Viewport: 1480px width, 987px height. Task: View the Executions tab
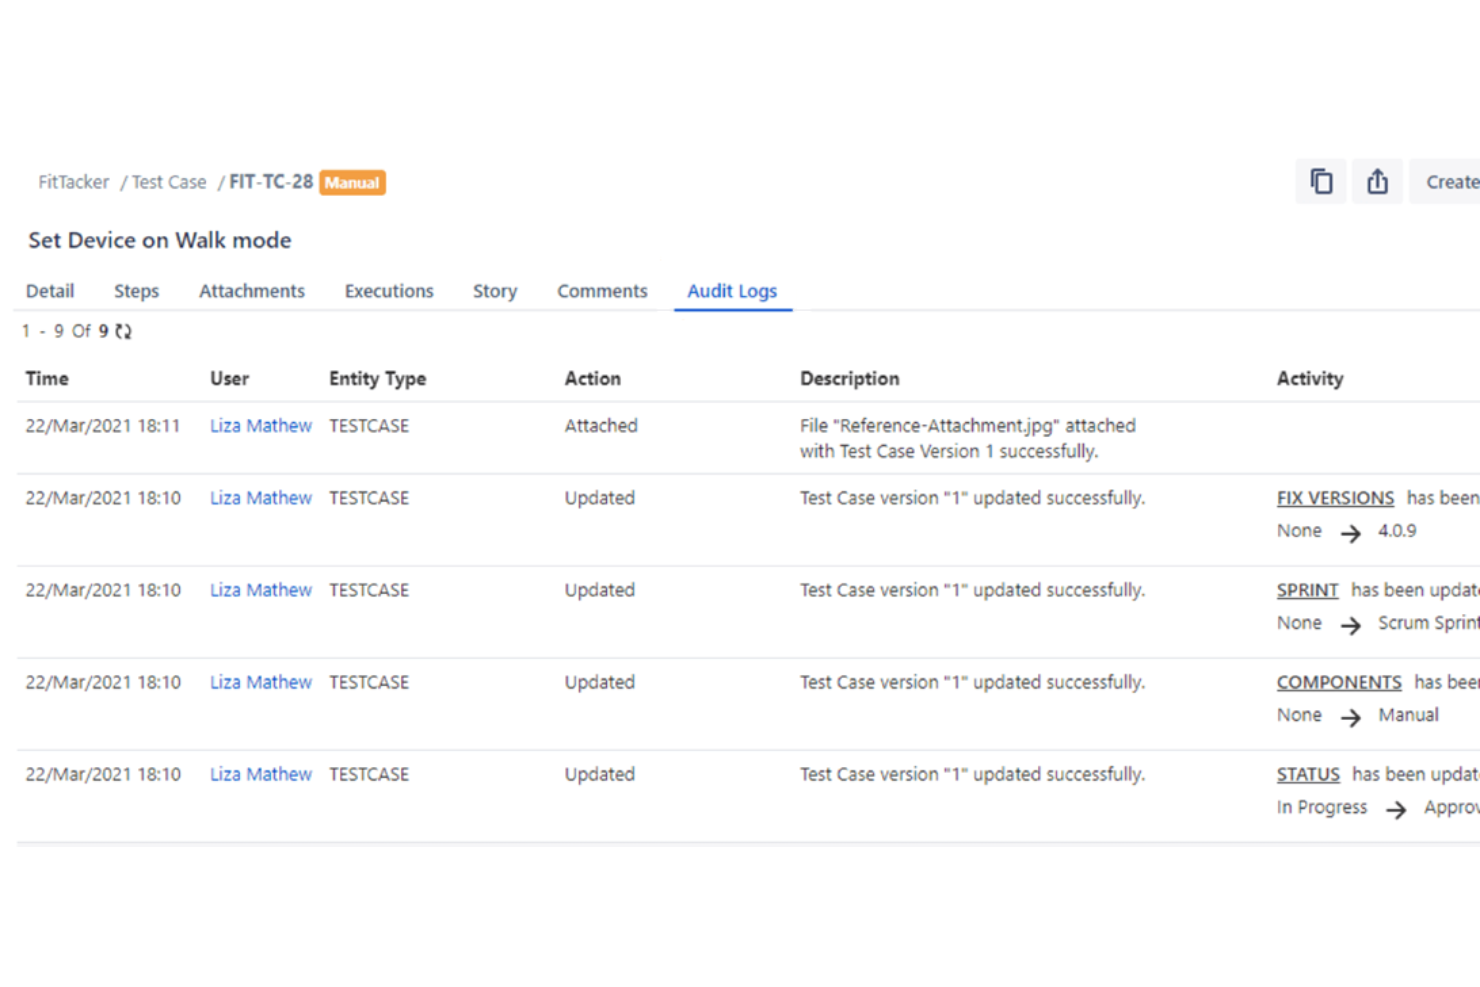click(388, 291)
